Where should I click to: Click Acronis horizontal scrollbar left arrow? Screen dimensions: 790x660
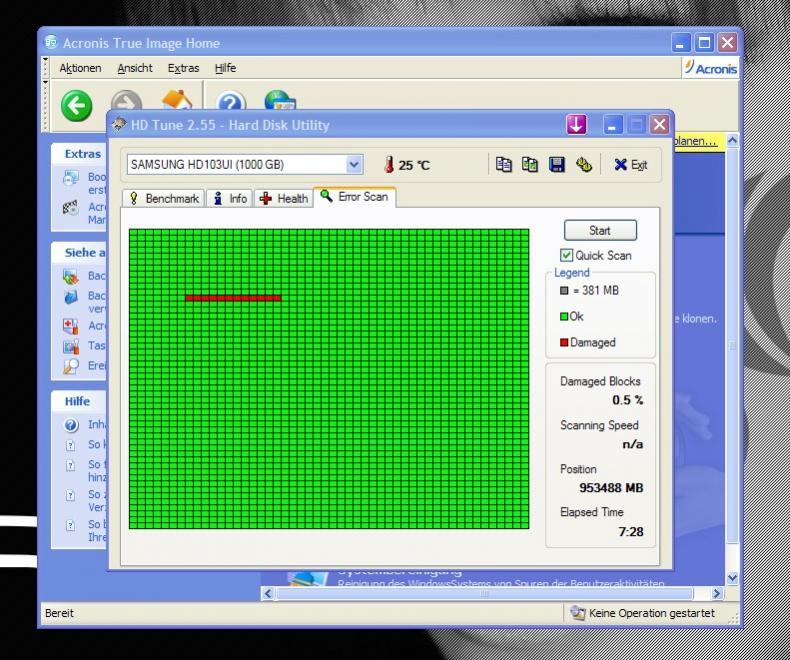coord(268,593)
